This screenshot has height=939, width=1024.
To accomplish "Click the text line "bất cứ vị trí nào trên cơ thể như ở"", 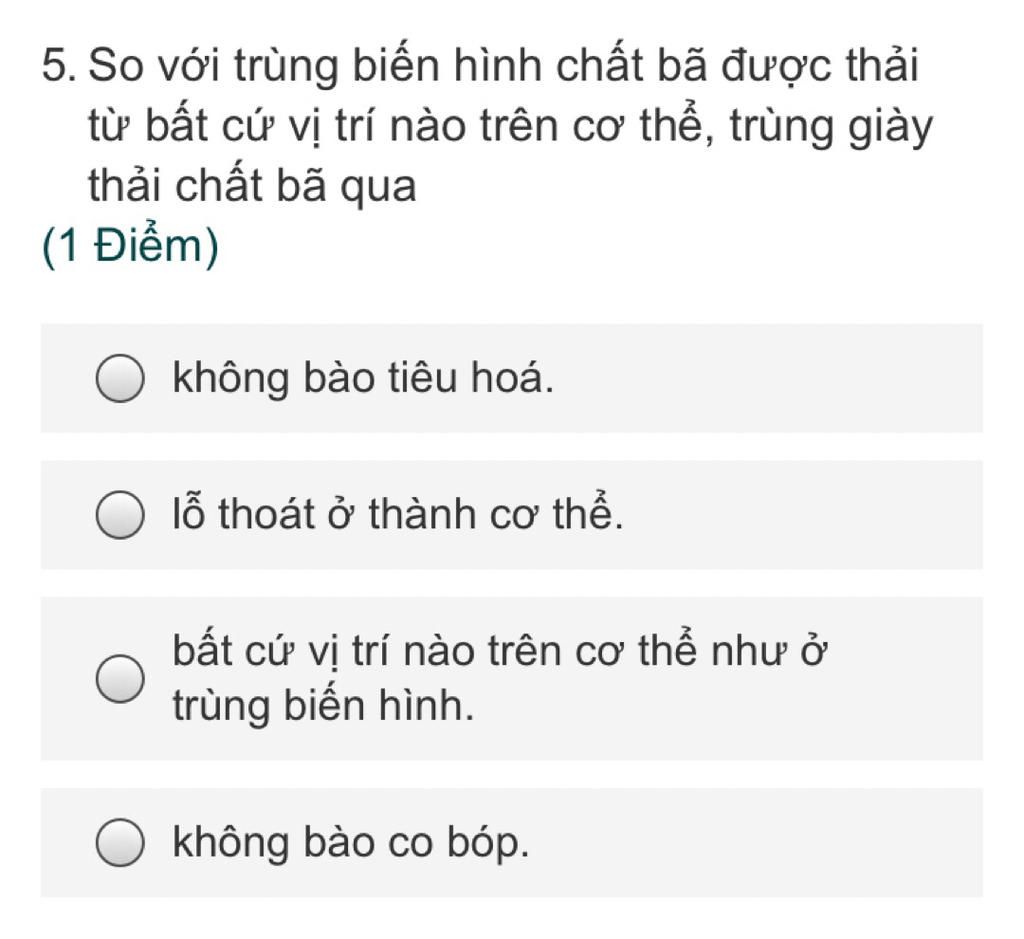I will coord(500,650).
